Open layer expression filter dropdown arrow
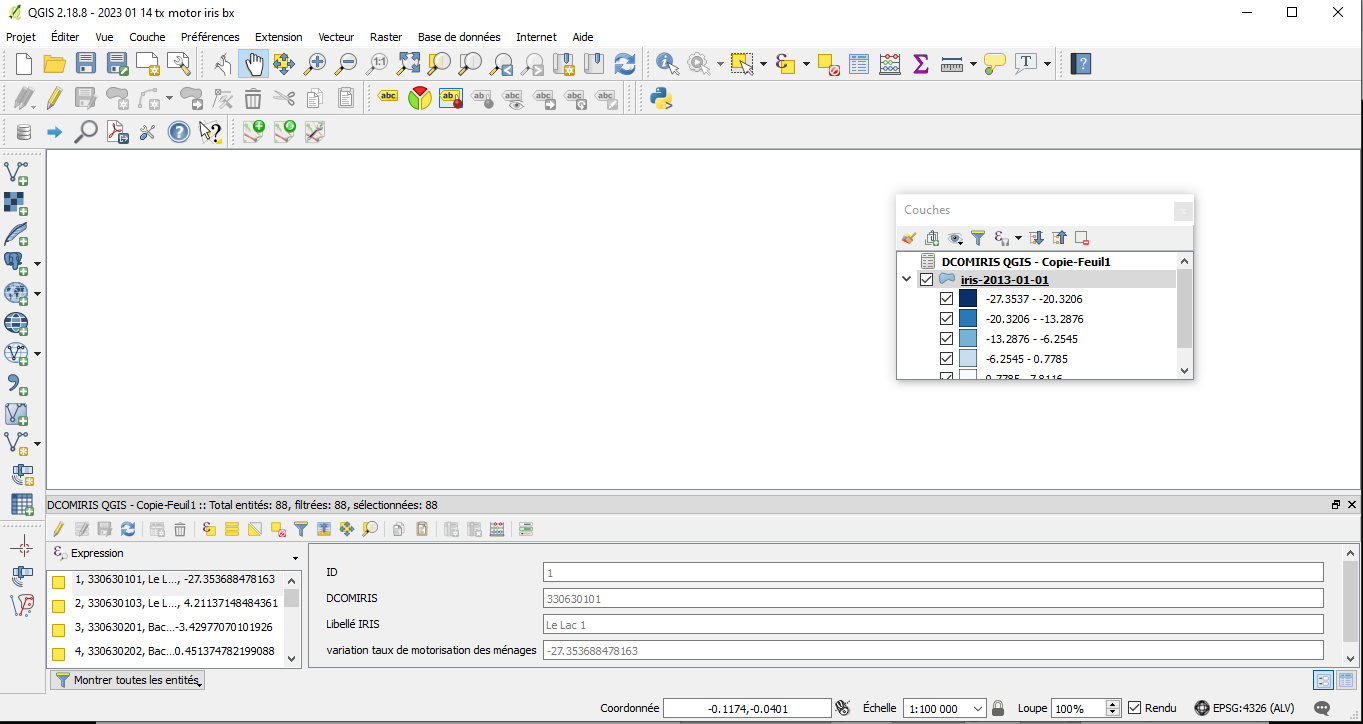The image size is (1363, 724). pos(1018,238)
